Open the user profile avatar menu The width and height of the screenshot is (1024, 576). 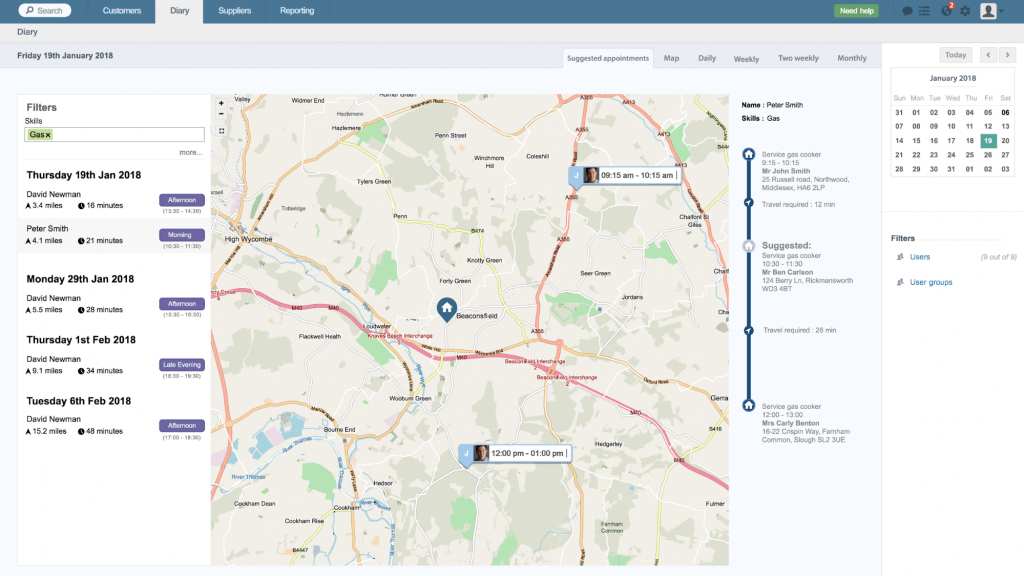pyautogui.click(x=991, y=11)
